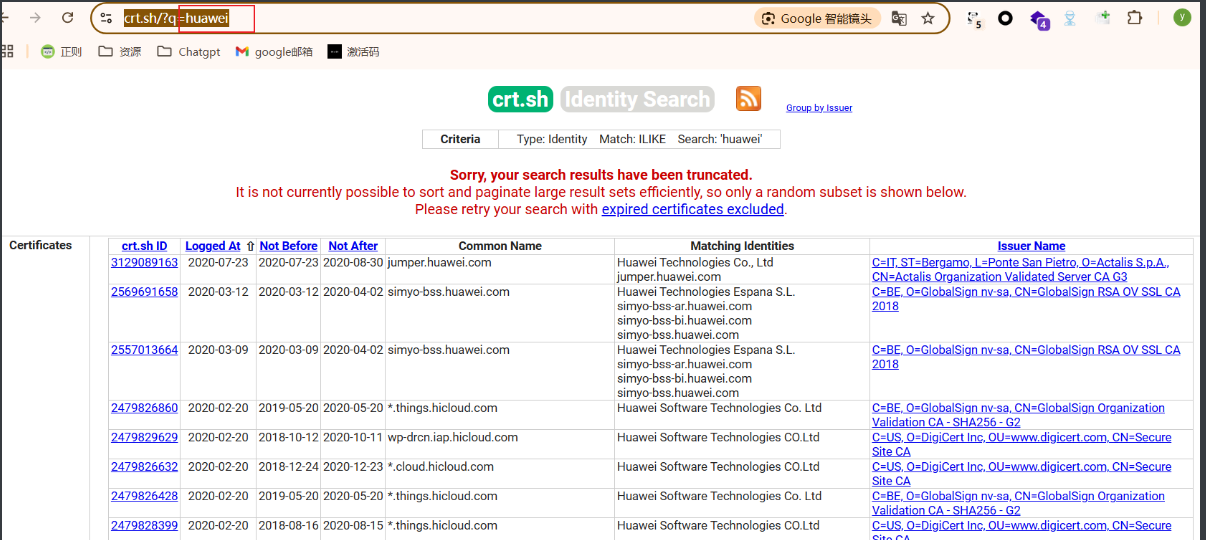The height and width of the screenshot is (540, 1206).
Task: Click the green plus extension icon
Action: [x=1103, y=17]
